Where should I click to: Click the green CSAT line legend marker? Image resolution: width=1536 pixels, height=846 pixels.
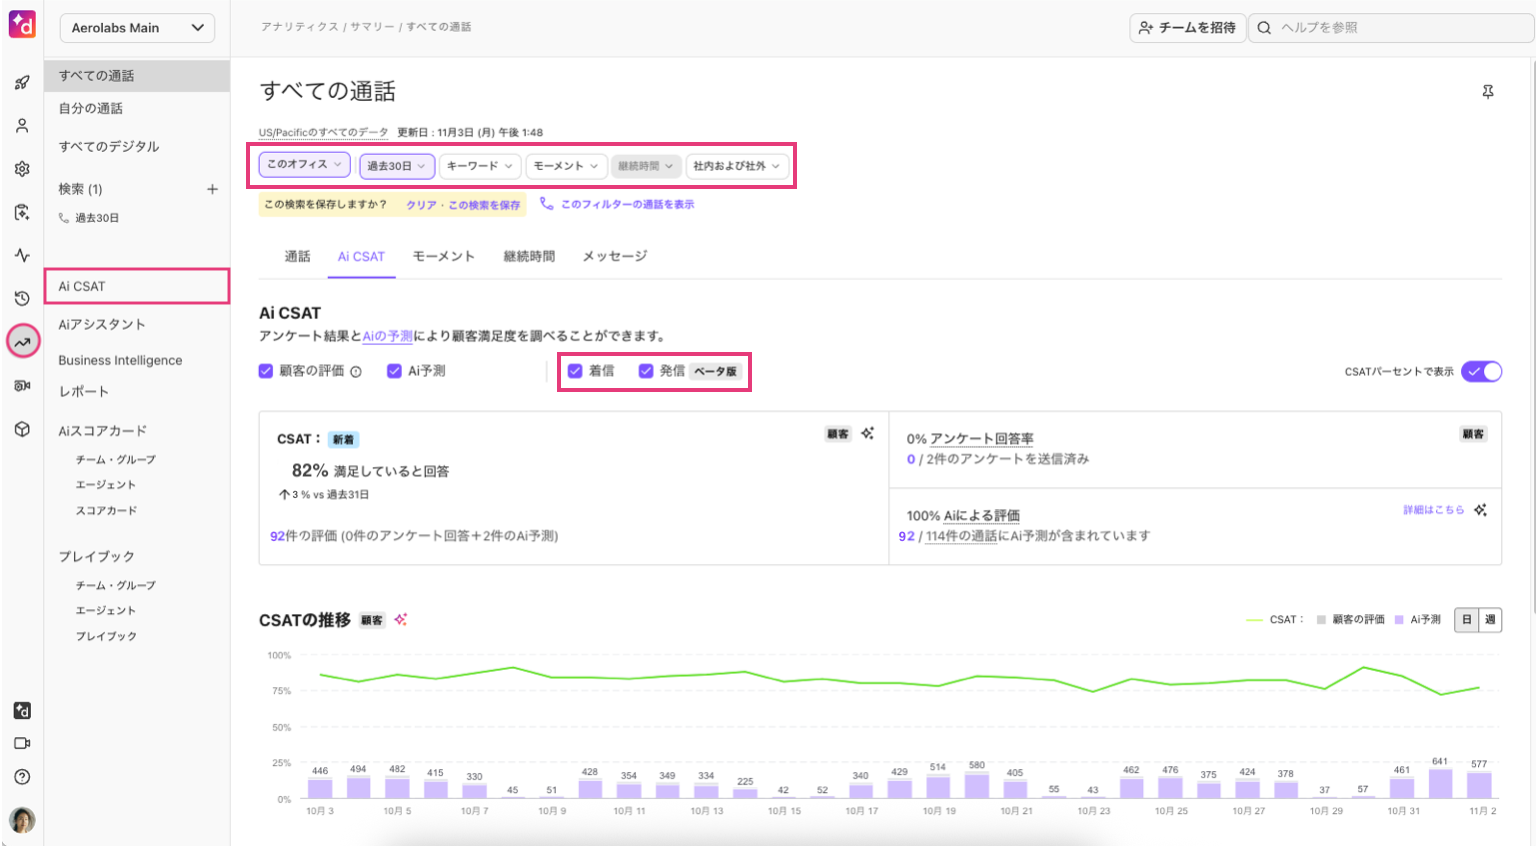(x=1254, y=620)
